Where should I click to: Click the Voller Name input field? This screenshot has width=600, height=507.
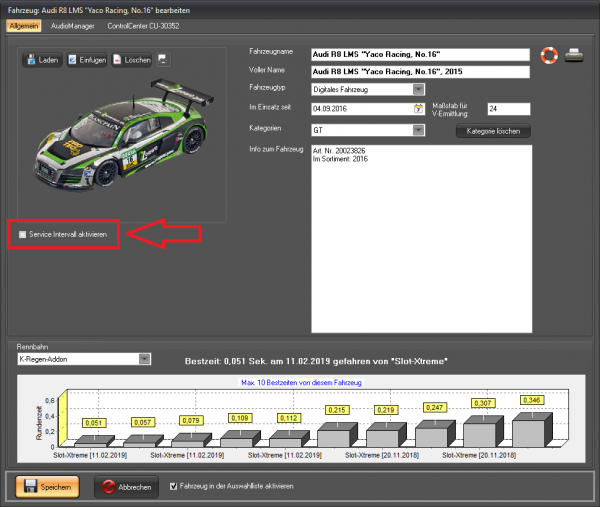click(x=420, y=72)
